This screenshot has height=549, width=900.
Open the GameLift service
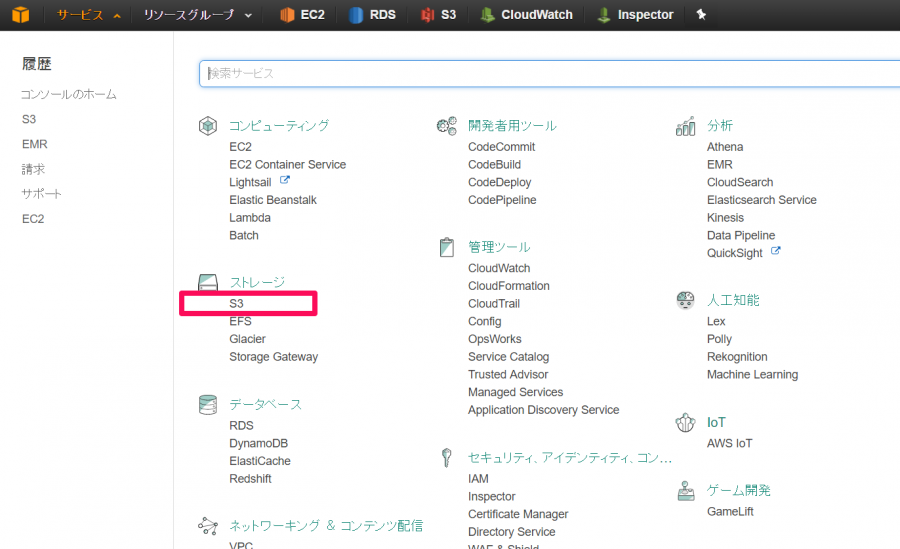click(730, 512)
